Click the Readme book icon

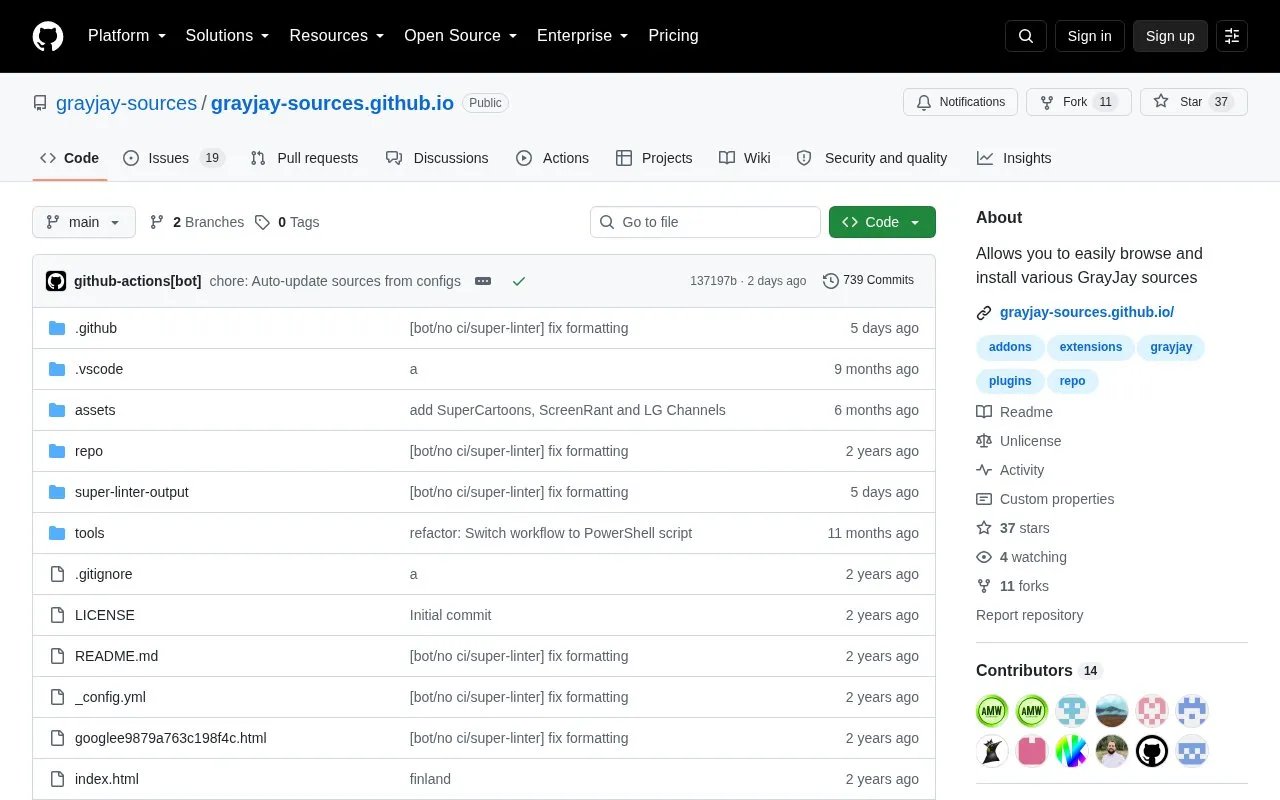pos(984,412)
